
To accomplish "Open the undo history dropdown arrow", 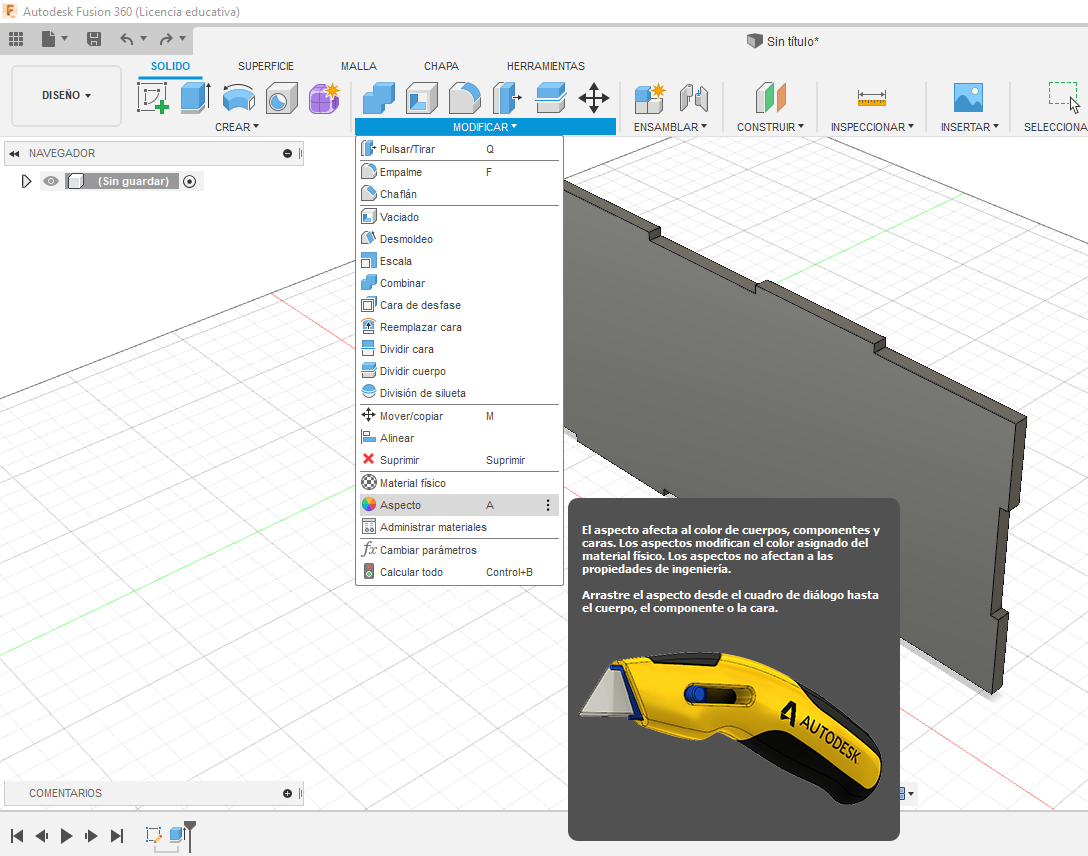I will [144, 39].
